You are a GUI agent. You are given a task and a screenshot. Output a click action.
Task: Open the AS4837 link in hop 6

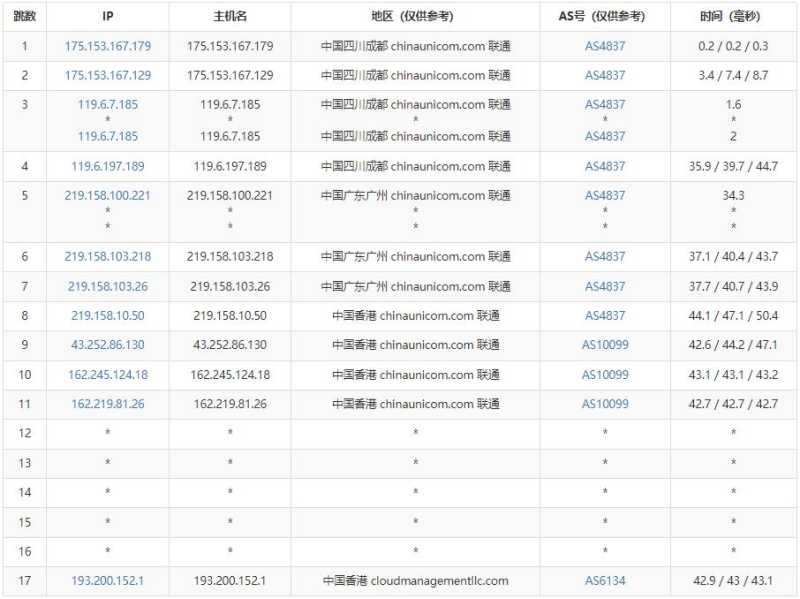605,256
